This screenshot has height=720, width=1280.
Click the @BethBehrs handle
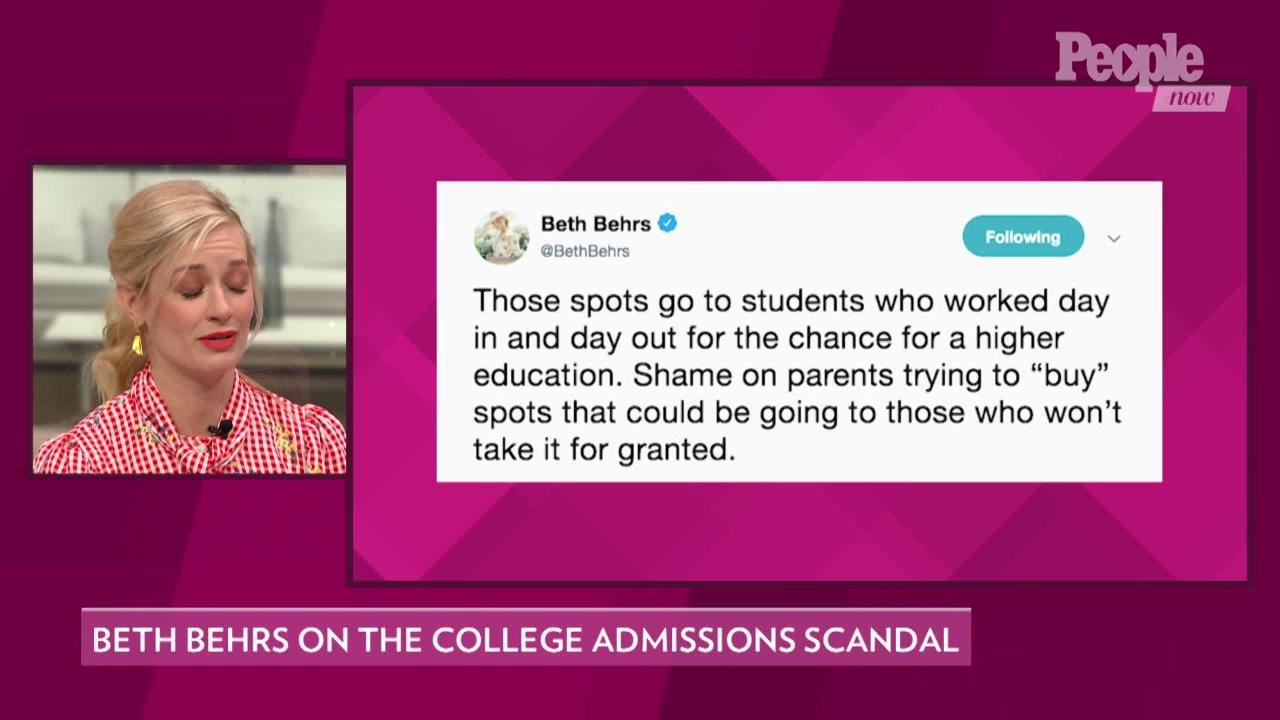pos(585,251)
